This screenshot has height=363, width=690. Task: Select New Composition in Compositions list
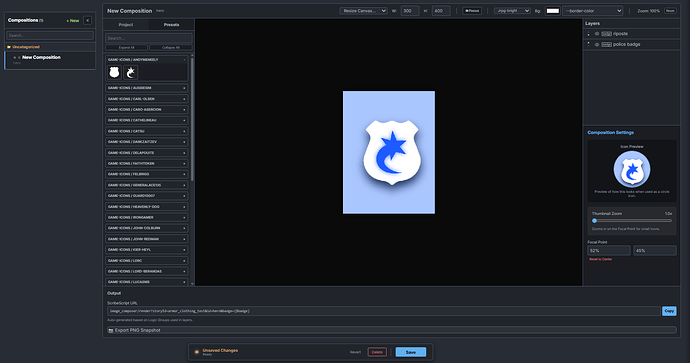(50, 60)
